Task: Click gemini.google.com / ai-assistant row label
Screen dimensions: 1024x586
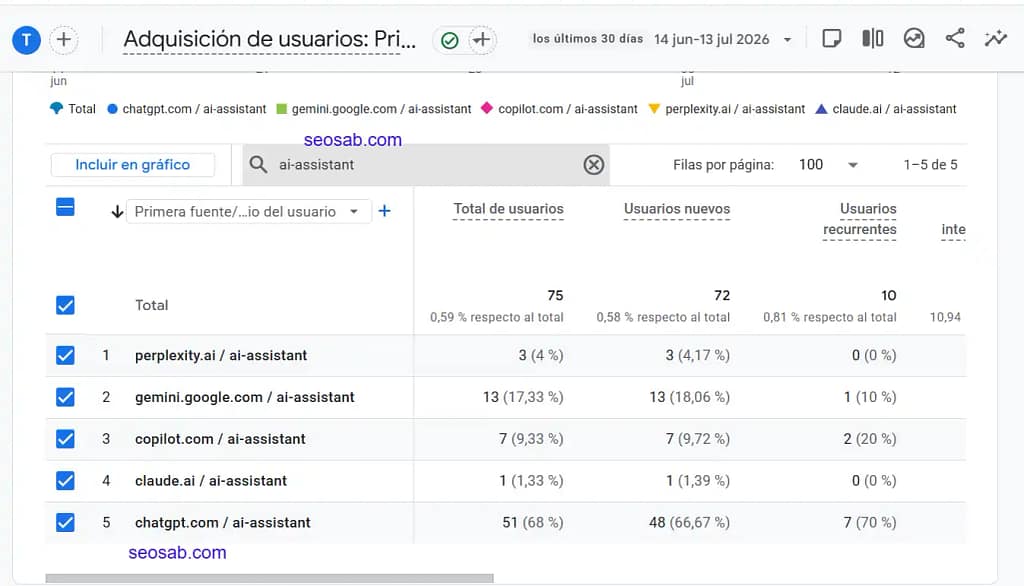Action: tap(245, 397)
